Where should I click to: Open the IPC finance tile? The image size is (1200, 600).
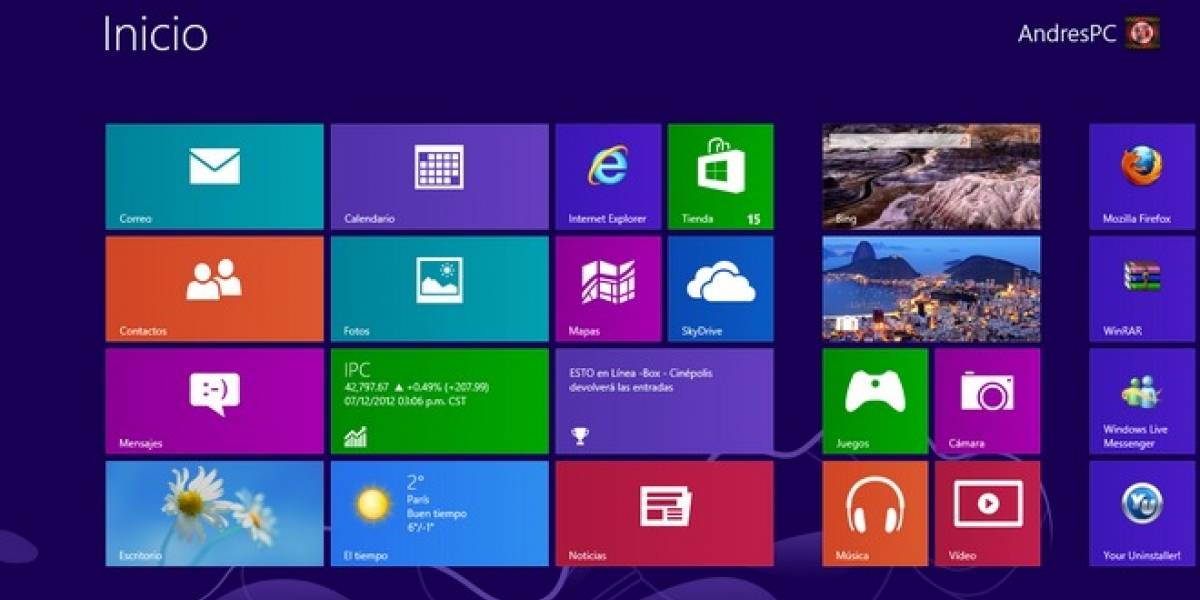pos(440,401)
